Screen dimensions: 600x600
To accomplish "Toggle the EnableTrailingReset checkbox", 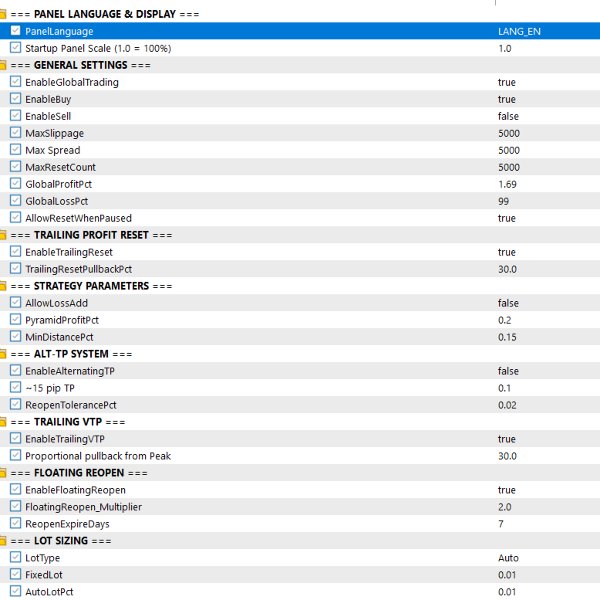I will point(15,251).
